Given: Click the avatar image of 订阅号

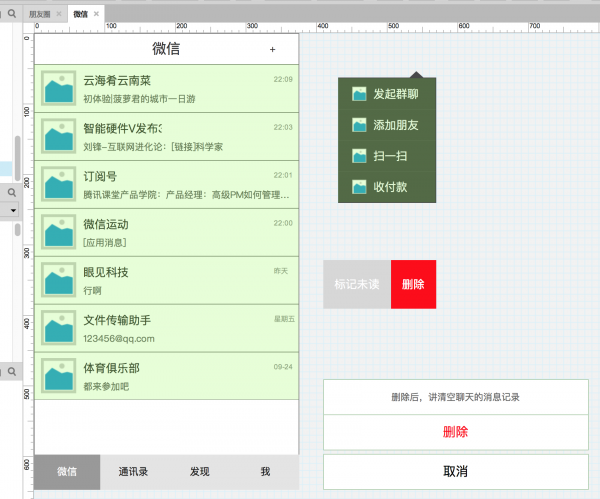Looking at the screenshot, I should click(x=59, y=184).
